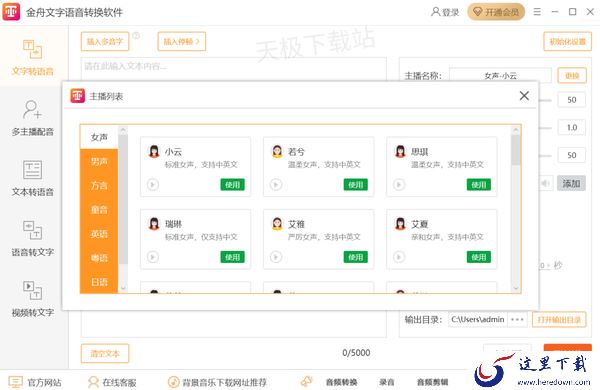The image size is (600, 390).
Task: Open the 在线客服 link
Action: [x=112, y=382]
